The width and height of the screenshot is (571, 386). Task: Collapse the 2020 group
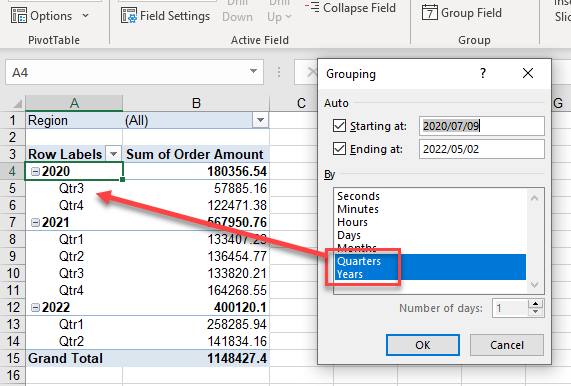coord(35,171)
